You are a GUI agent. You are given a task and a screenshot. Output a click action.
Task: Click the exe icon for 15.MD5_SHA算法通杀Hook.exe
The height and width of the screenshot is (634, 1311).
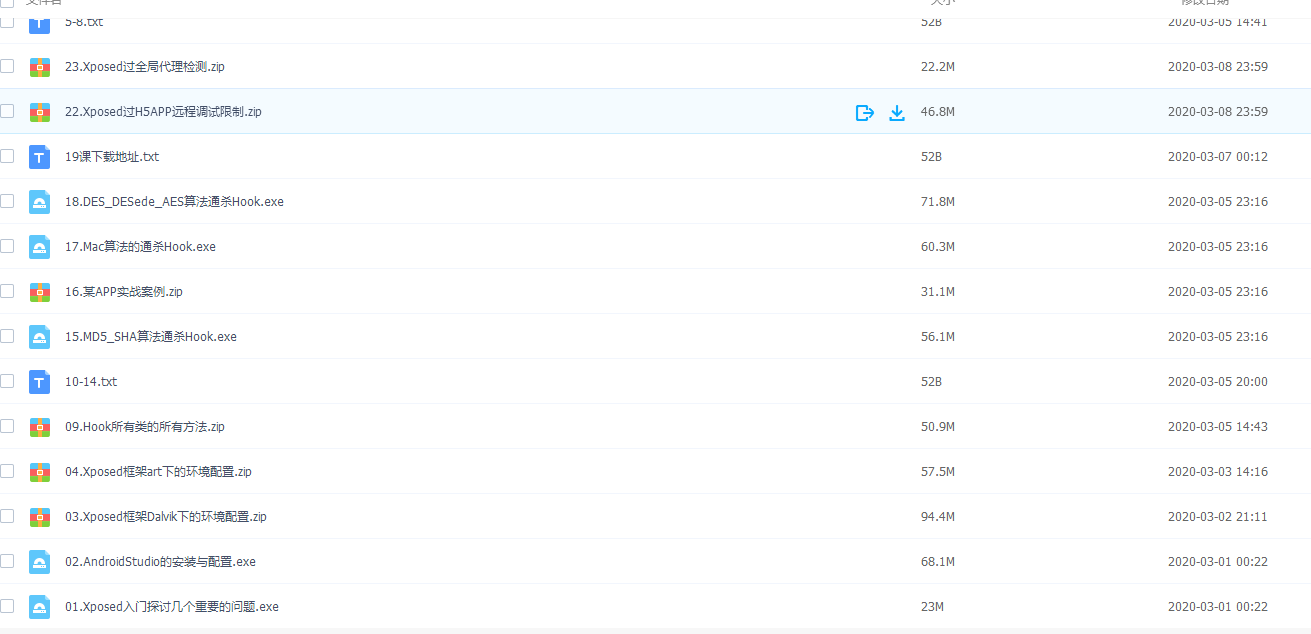pyautogui.click(x=40, y=337)
